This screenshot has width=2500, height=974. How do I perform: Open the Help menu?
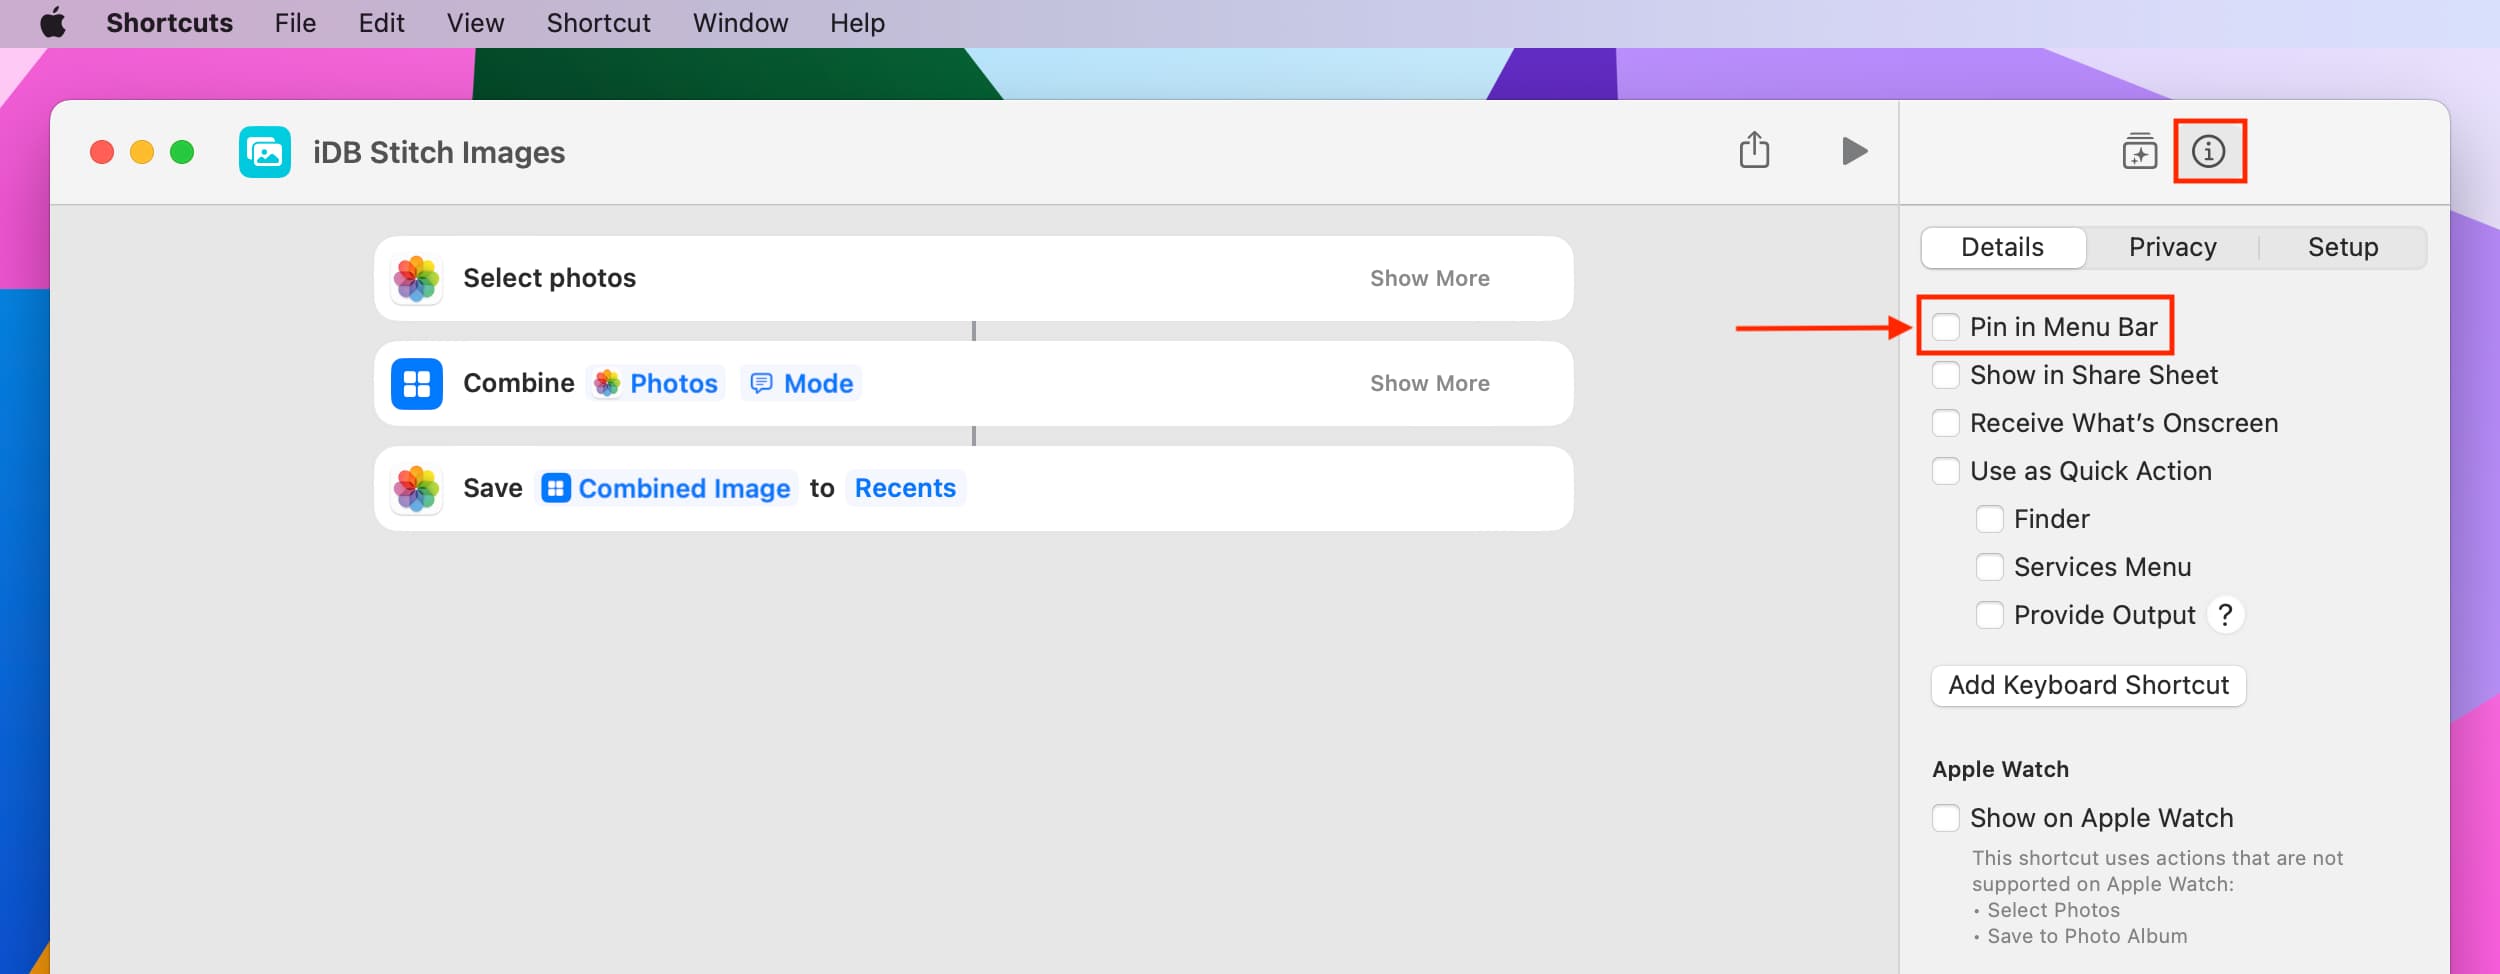coord(857,22)
